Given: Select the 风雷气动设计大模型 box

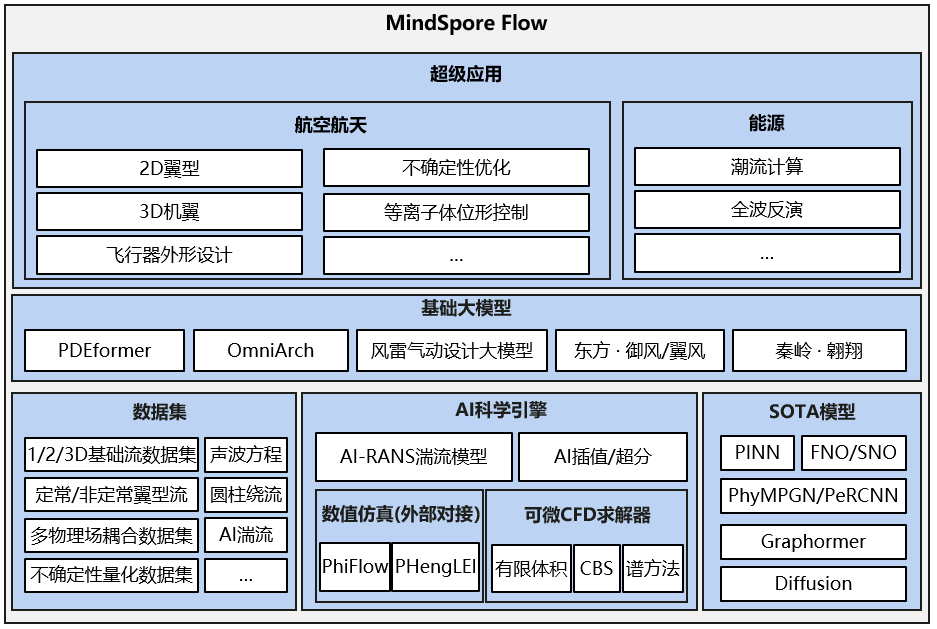Looking at the screenshot, I should pyautogui.click(x=452, y=351).
